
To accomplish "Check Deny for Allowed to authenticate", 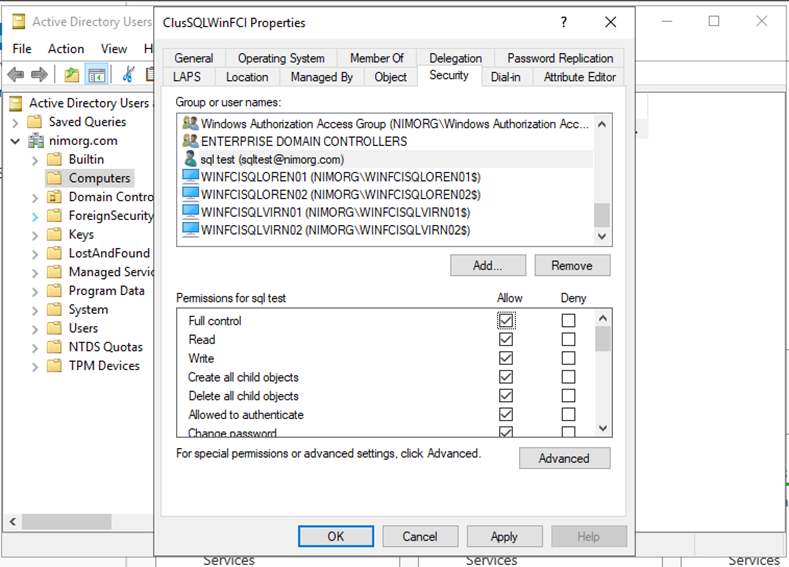I will [x=569, y=414].
